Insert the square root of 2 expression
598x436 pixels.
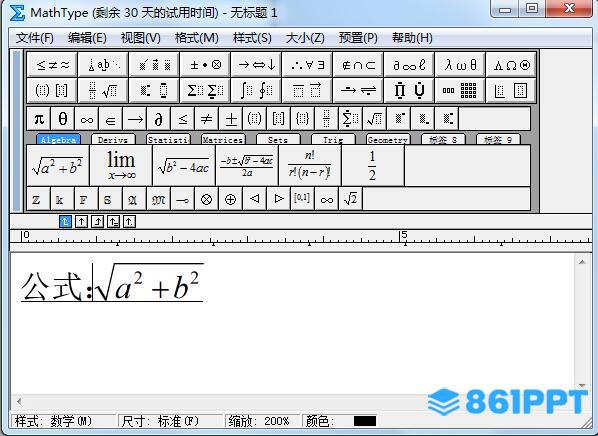click(x=350, y=199)
